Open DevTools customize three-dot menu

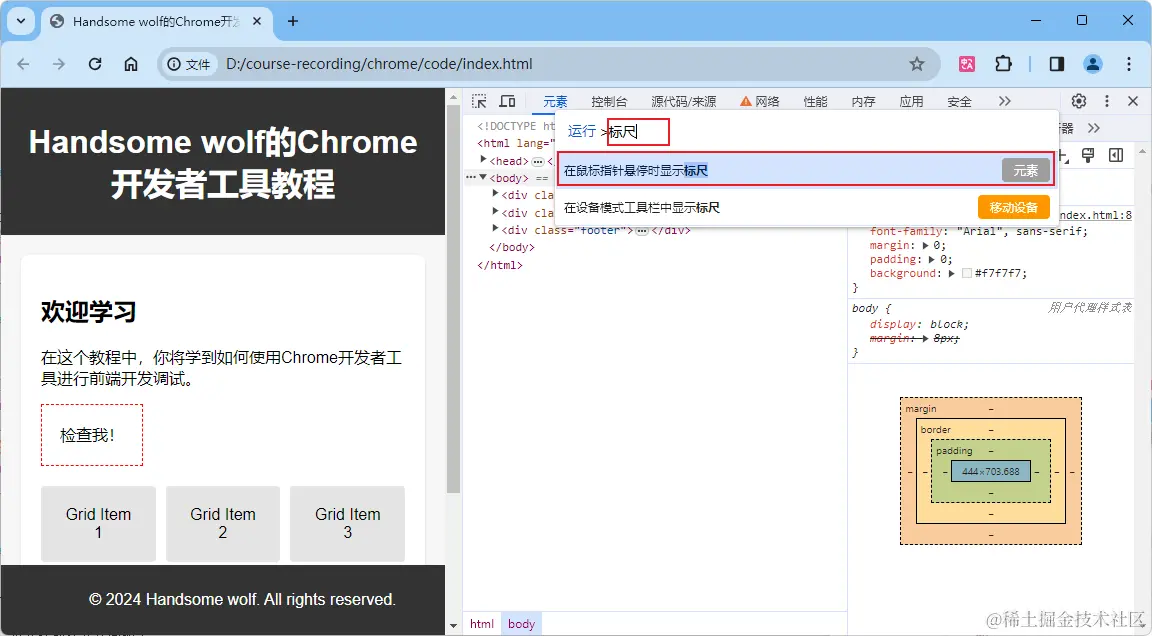point(1106,101)
